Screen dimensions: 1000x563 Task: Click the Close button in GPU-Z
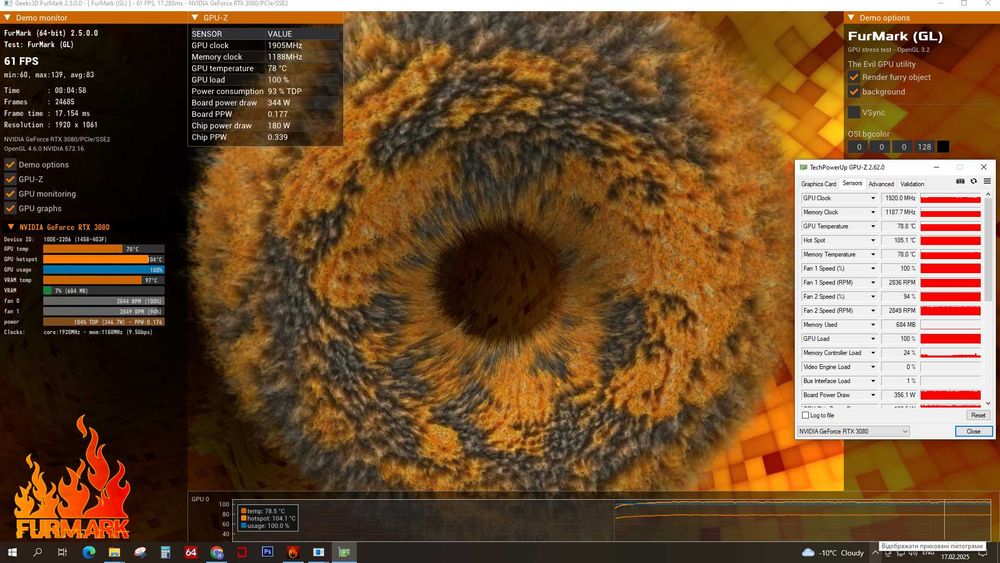tap(973, 432)
